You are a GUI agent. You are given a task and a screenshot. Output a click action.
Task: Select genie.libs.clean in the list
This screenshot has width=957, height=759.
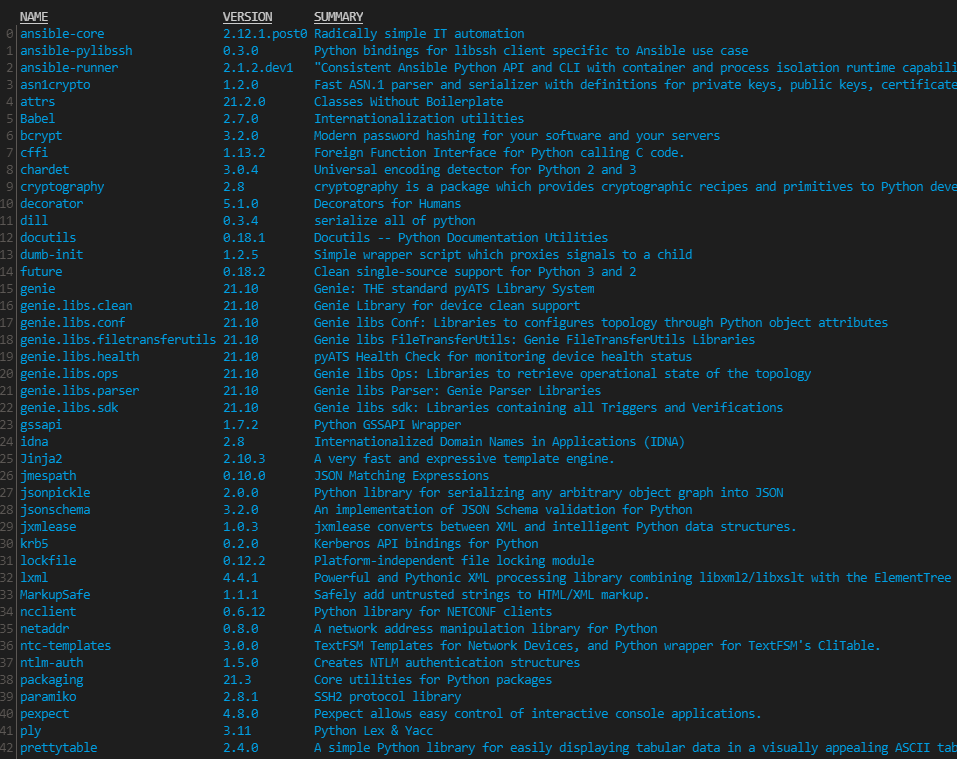[x=76, y=306]
